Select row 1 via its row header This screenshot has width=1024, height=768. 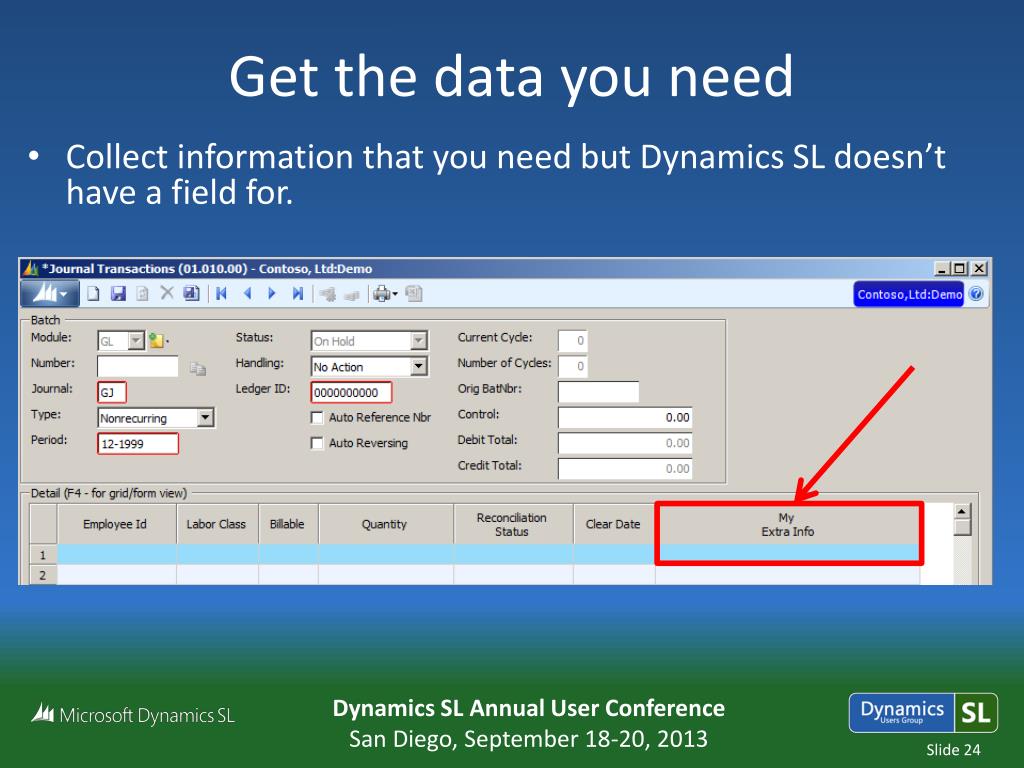tap(44, 555)
